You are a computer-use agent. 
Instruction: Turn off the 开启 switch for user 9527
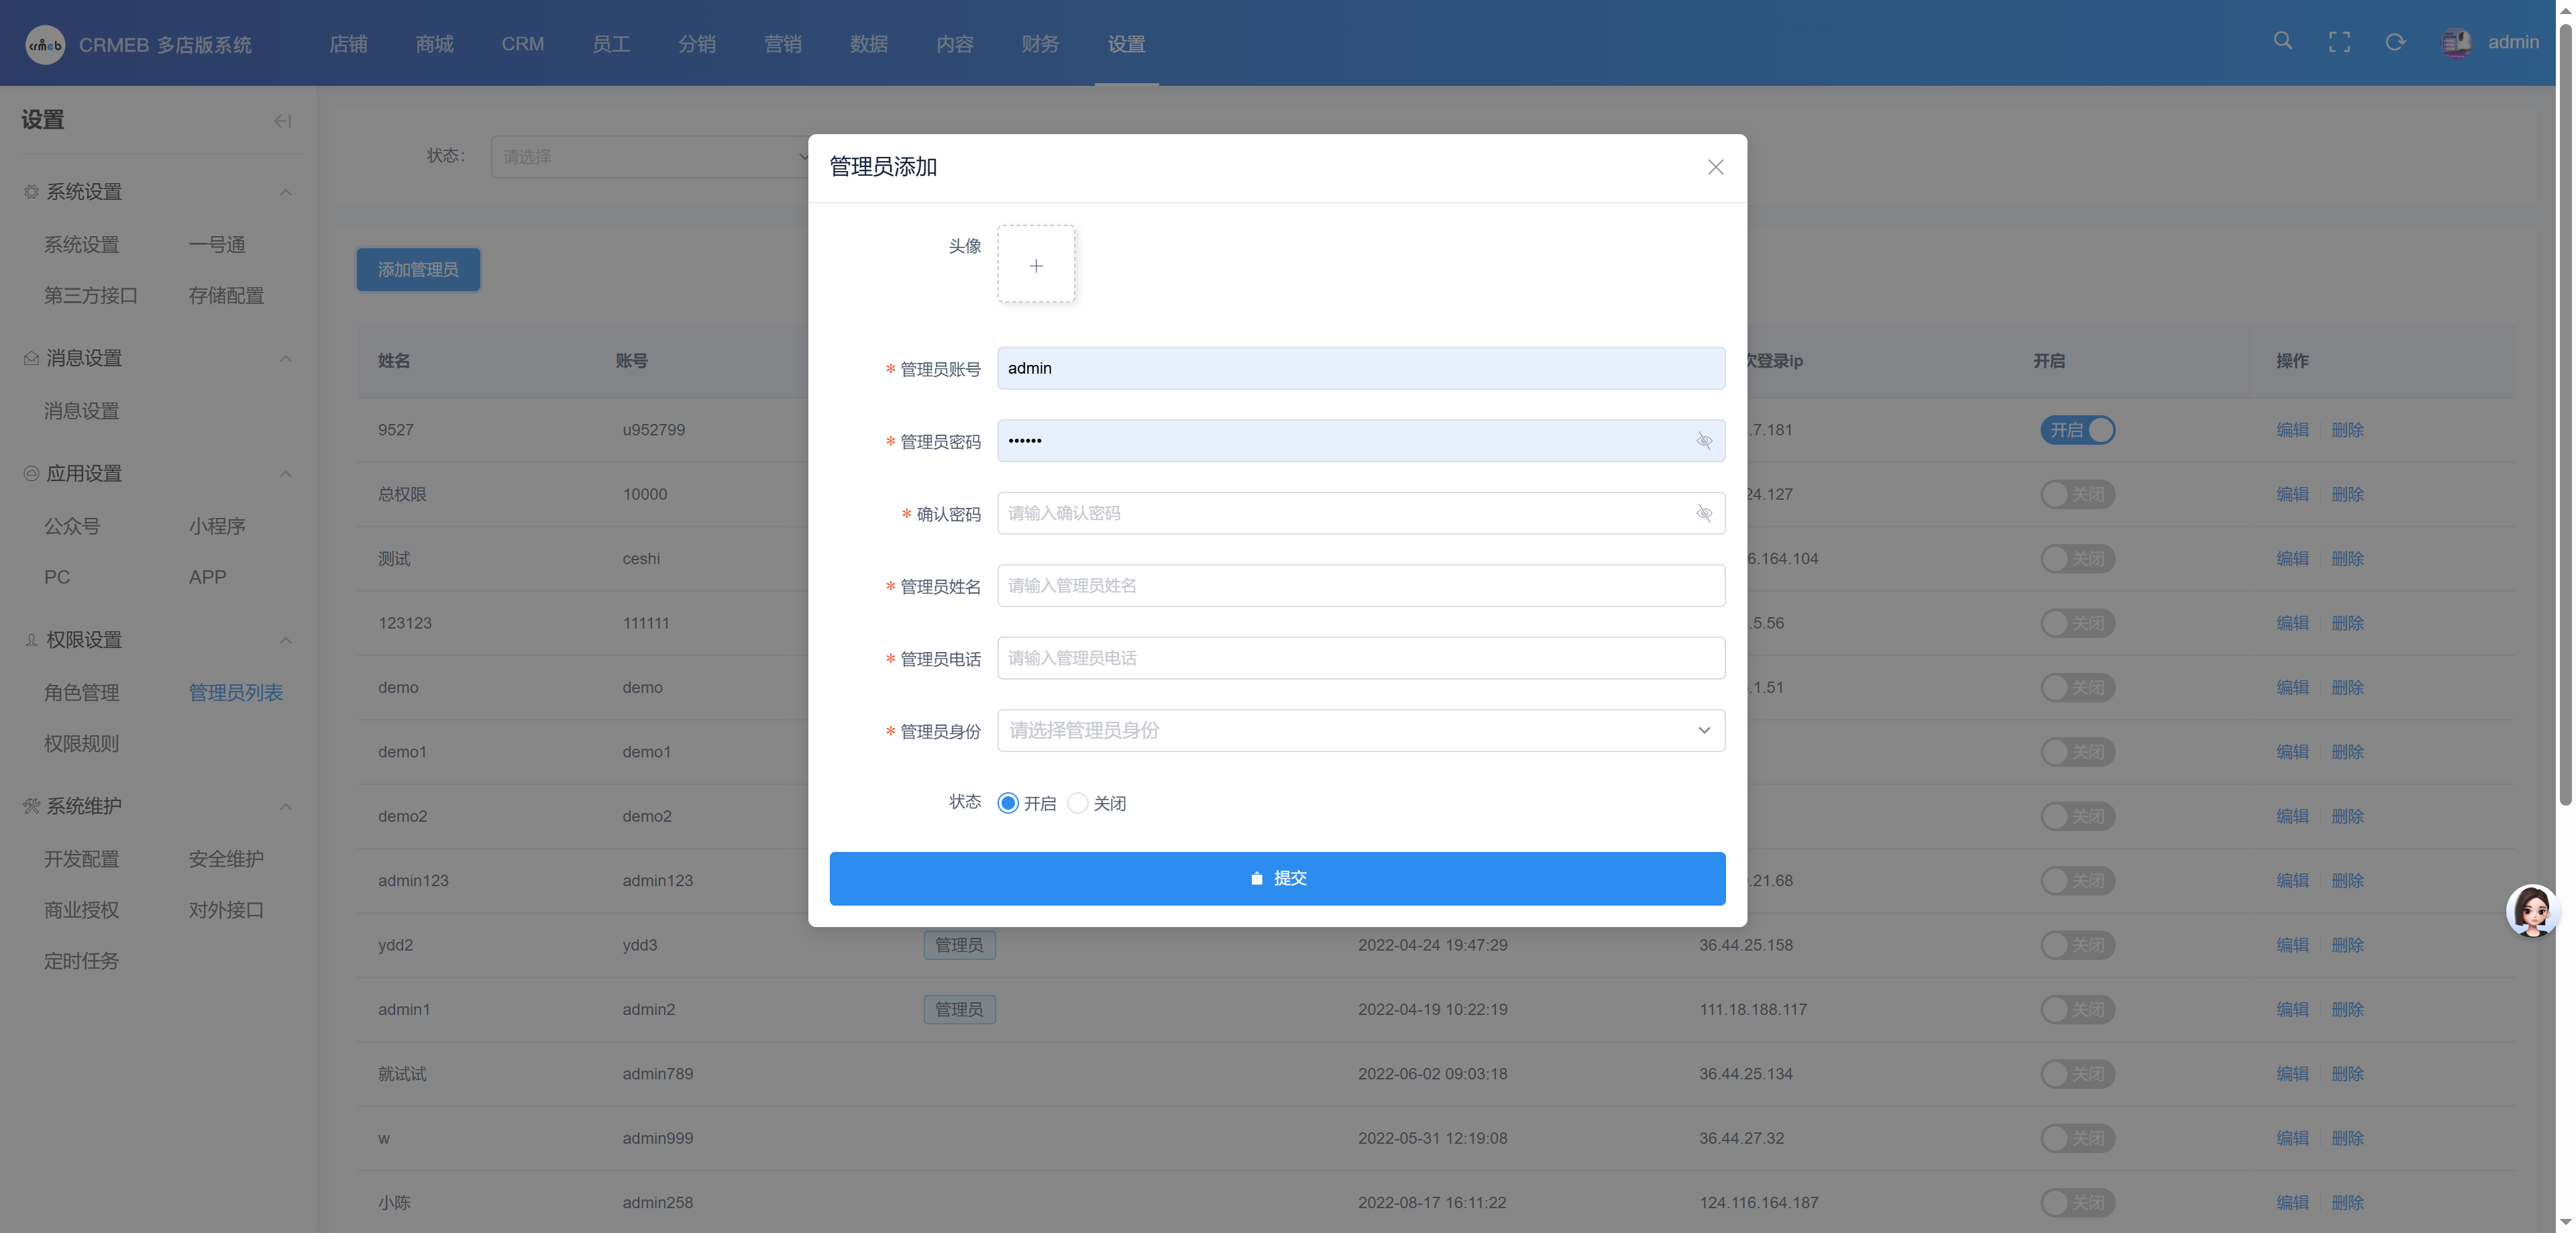(x=2077, y=430)
